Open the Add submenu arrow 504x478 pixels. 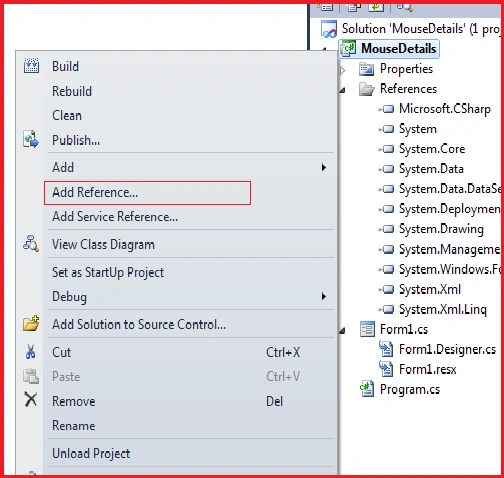[x=323, y=167]
